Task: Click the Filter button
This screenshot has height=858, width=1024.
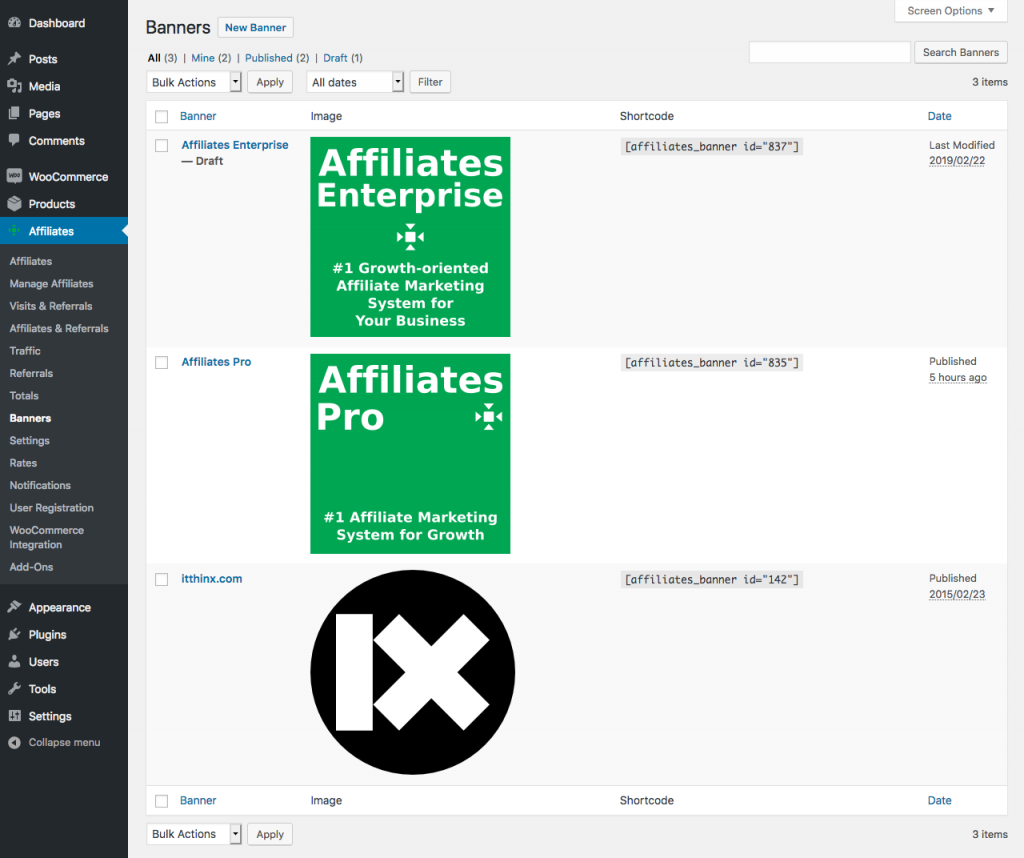Action: click(430, 82)
